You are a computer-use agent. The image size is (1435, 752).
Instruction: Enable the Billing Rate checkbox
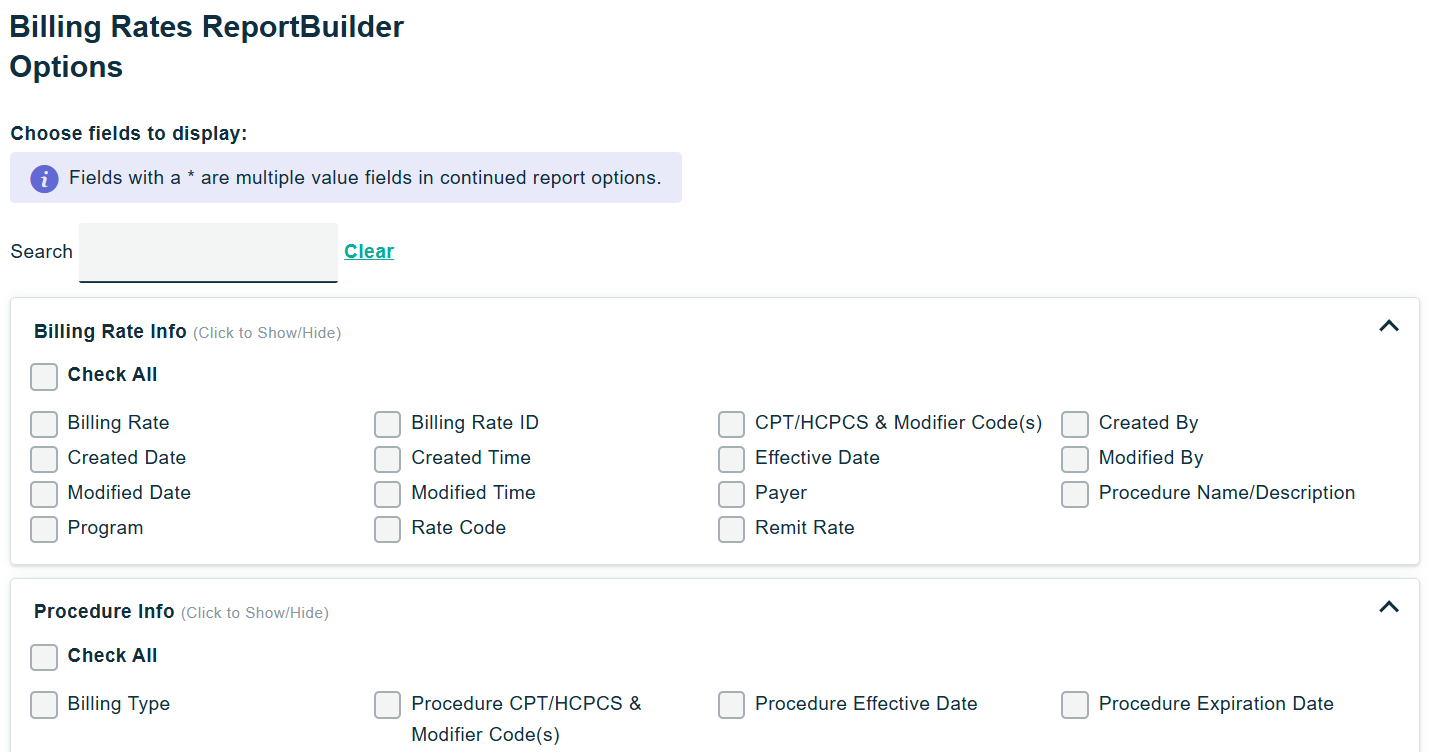[44, 425]
